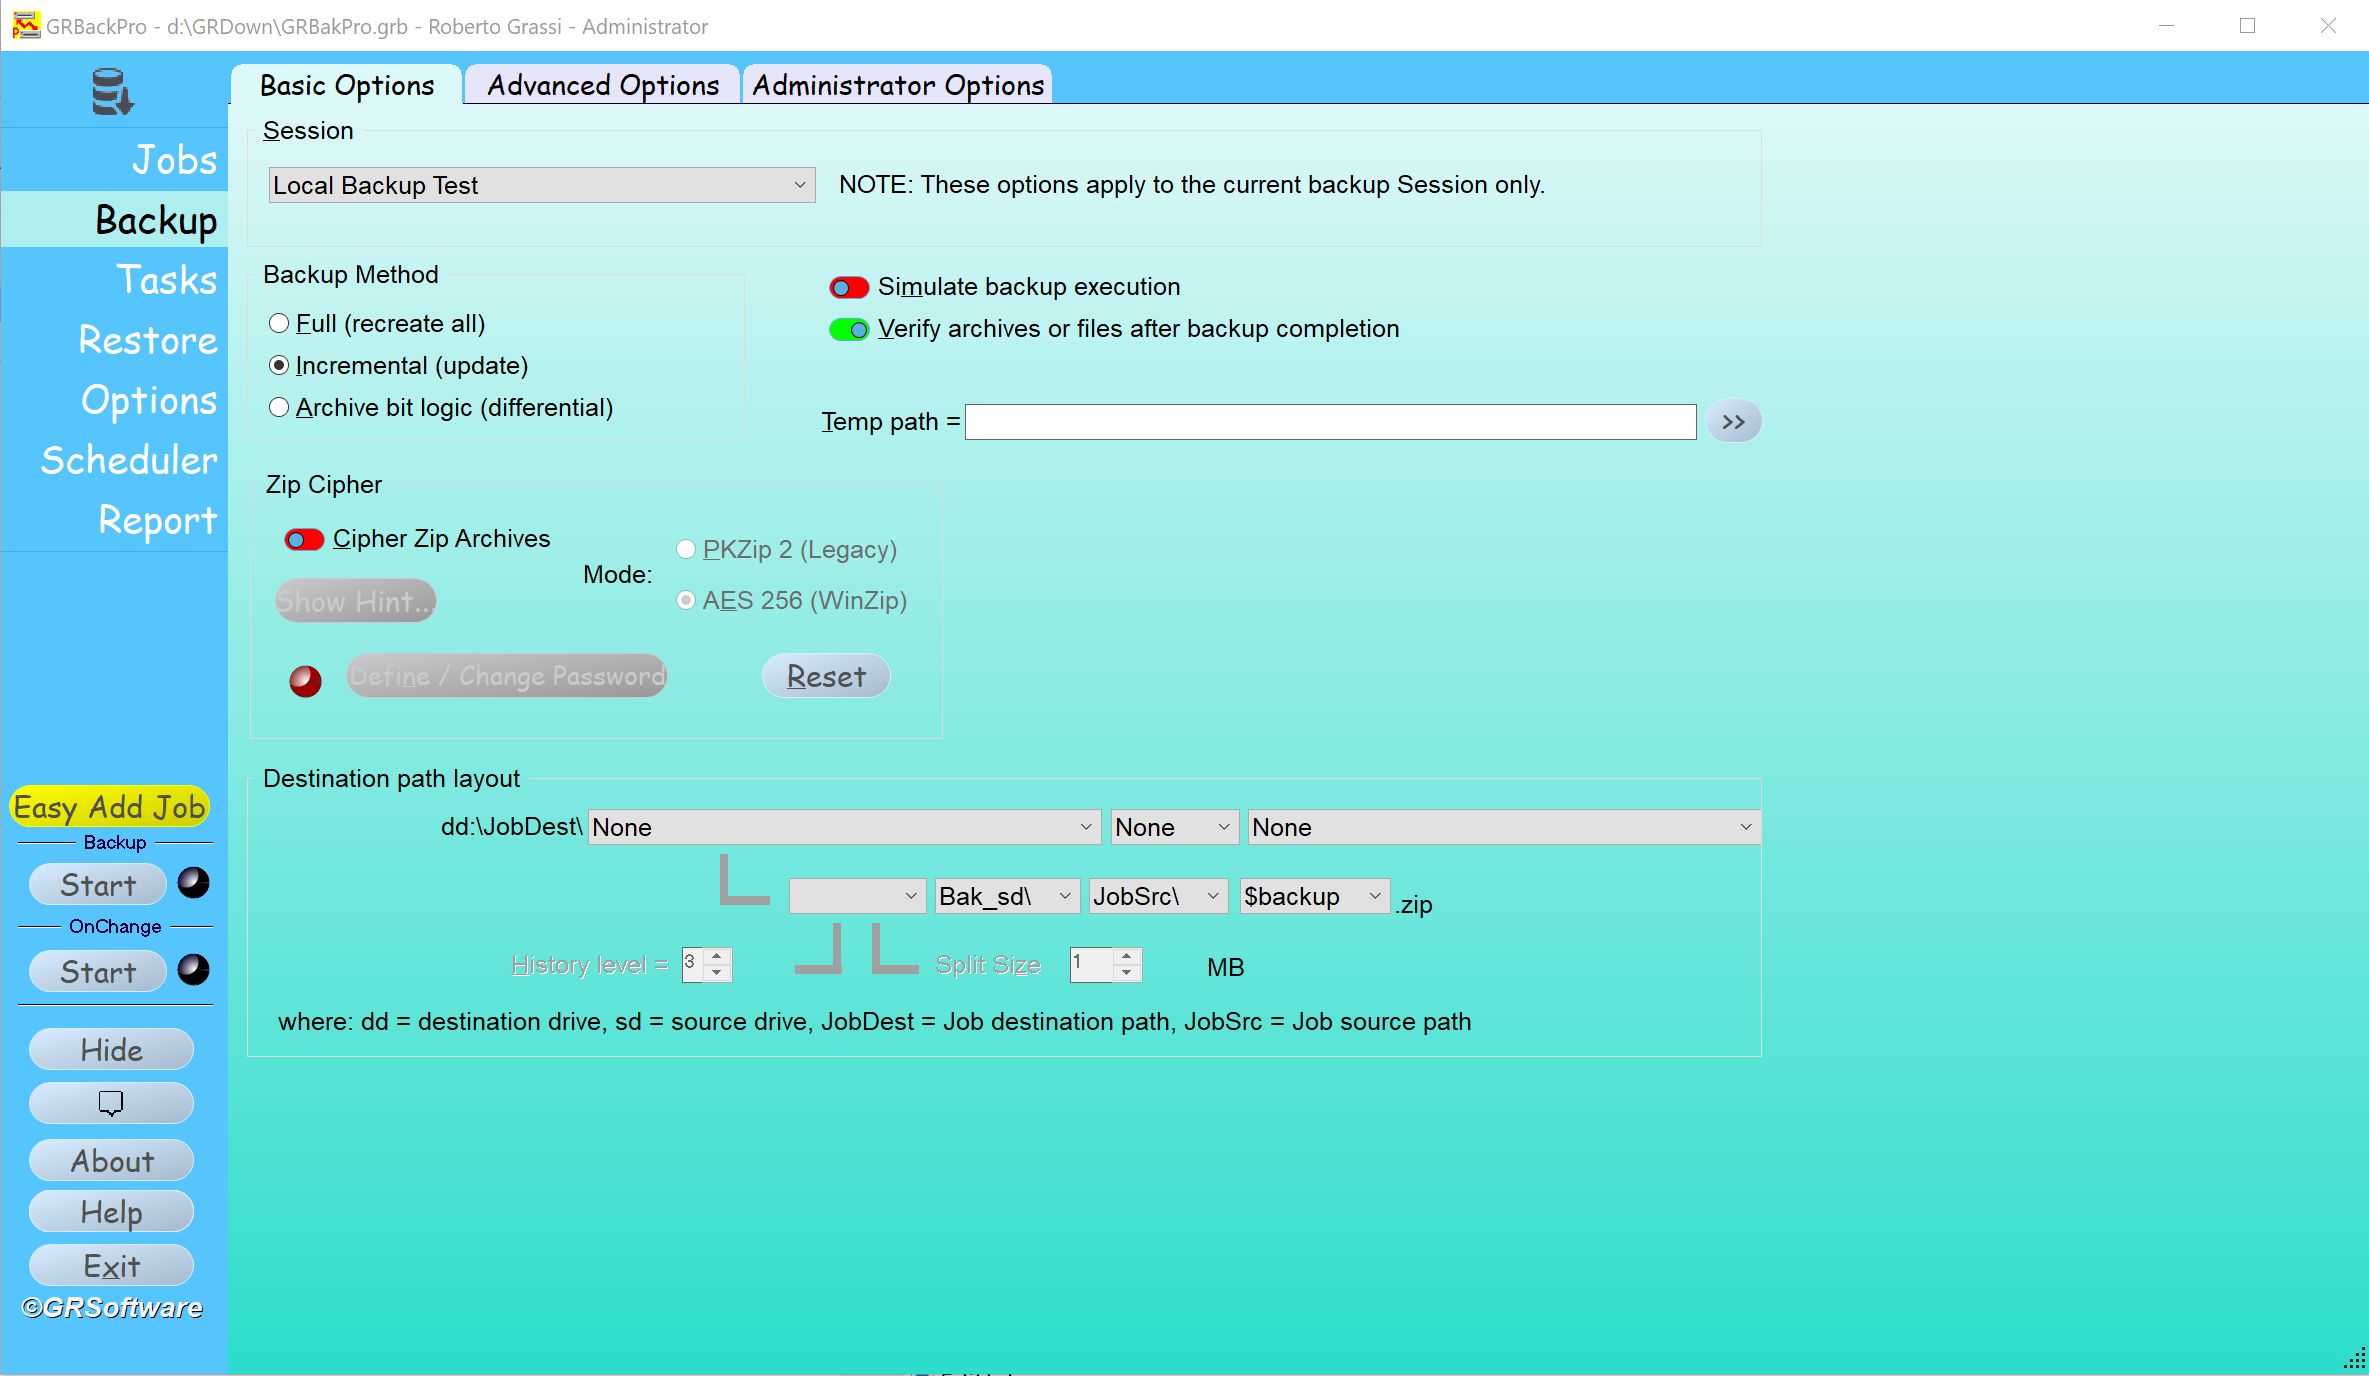Image resolution: width=2369 pixels, height=1376 pixels.
Task: Expand the Bak_sd\ path dropdown
Action: pos(1005,896)
